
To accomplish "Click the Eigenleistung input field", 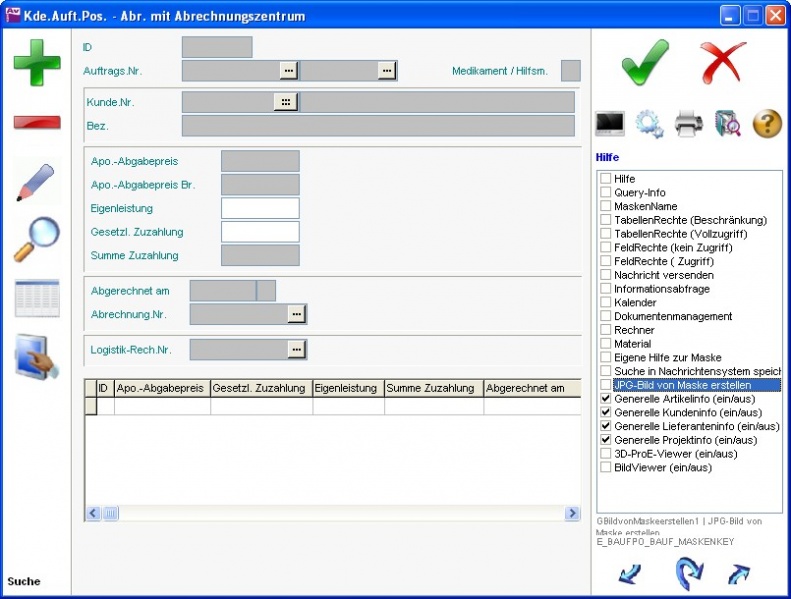I will point(260,208).
